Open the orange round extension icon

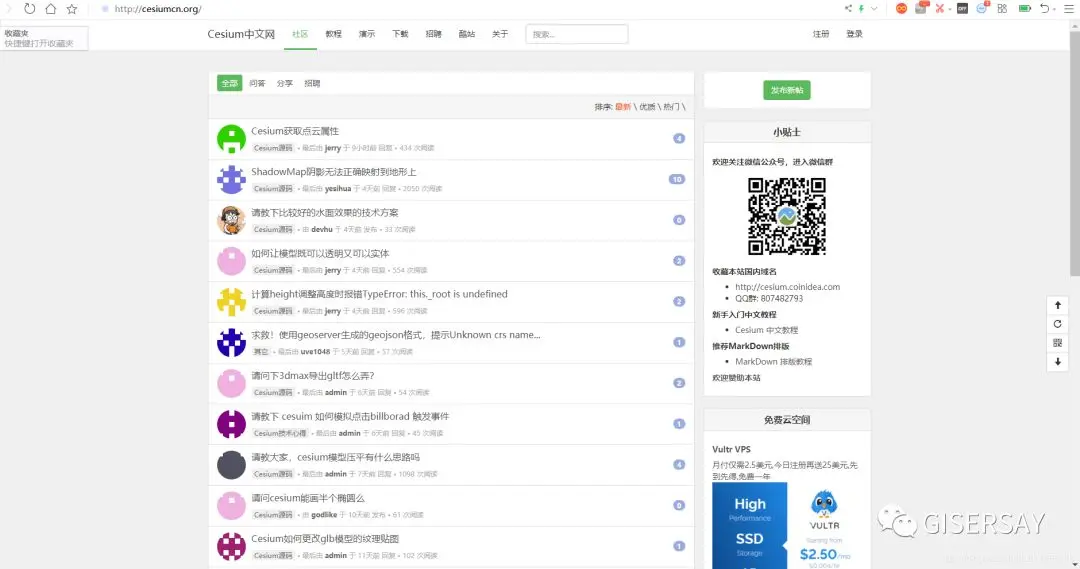click(x=901, y=8)
